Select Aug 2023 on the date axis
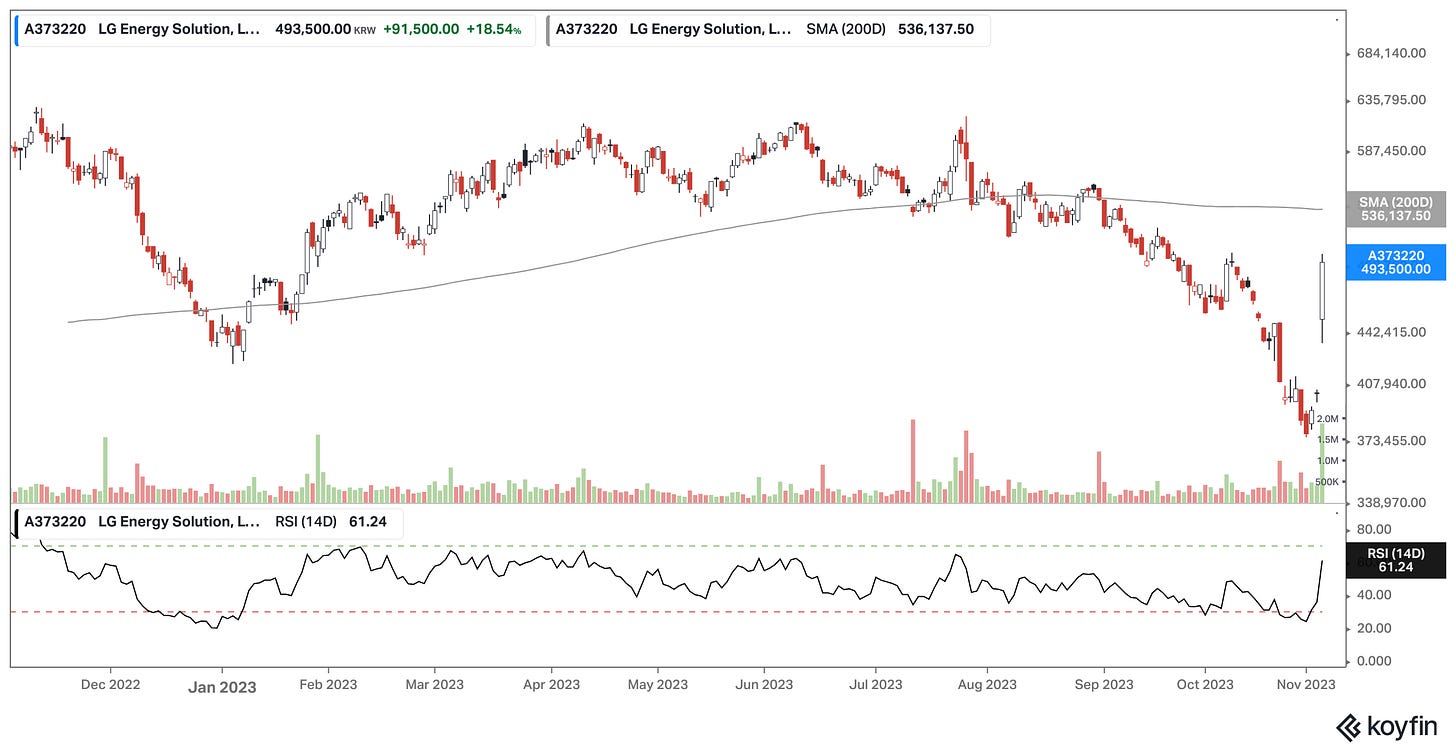 point(987,685)
